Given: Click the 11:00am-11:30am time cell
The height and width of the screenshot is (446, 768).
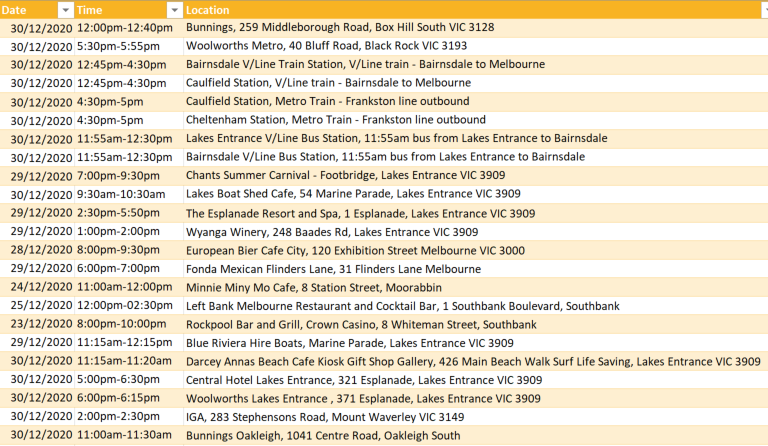Looking at the screenshot, I should pos(129,436).
